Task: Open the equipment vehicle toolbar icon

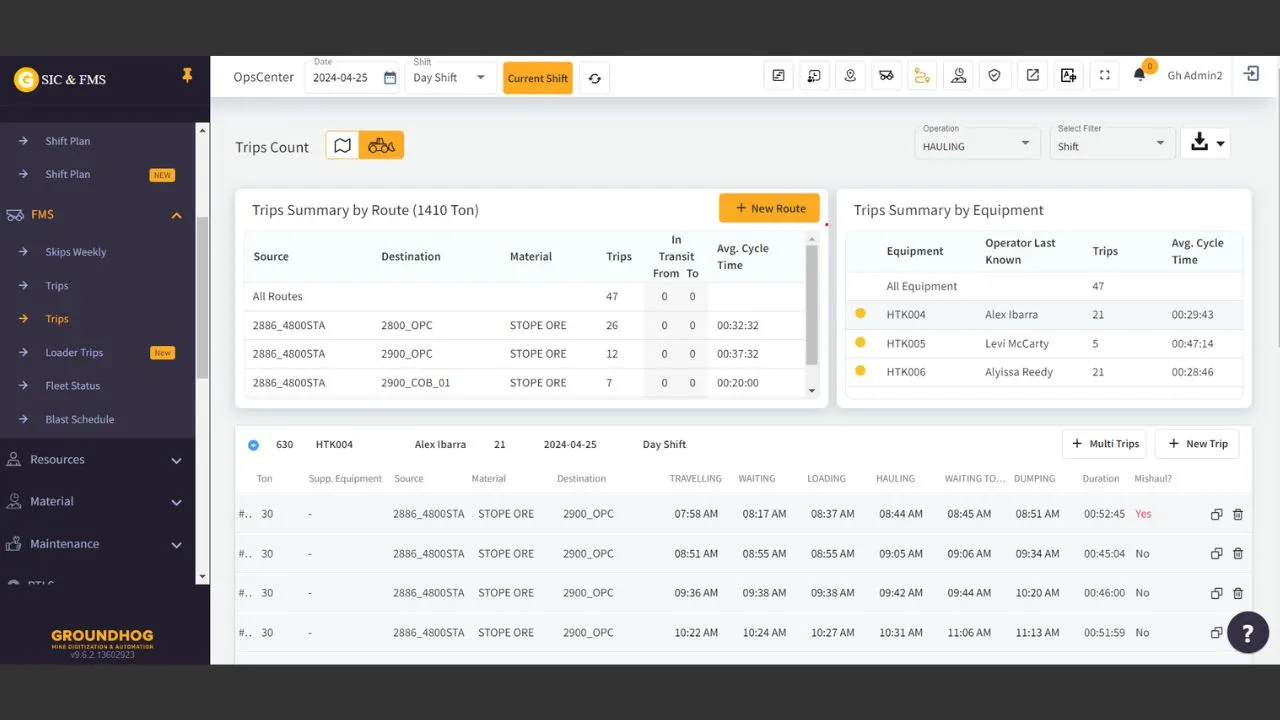Action: coord(886,75)
